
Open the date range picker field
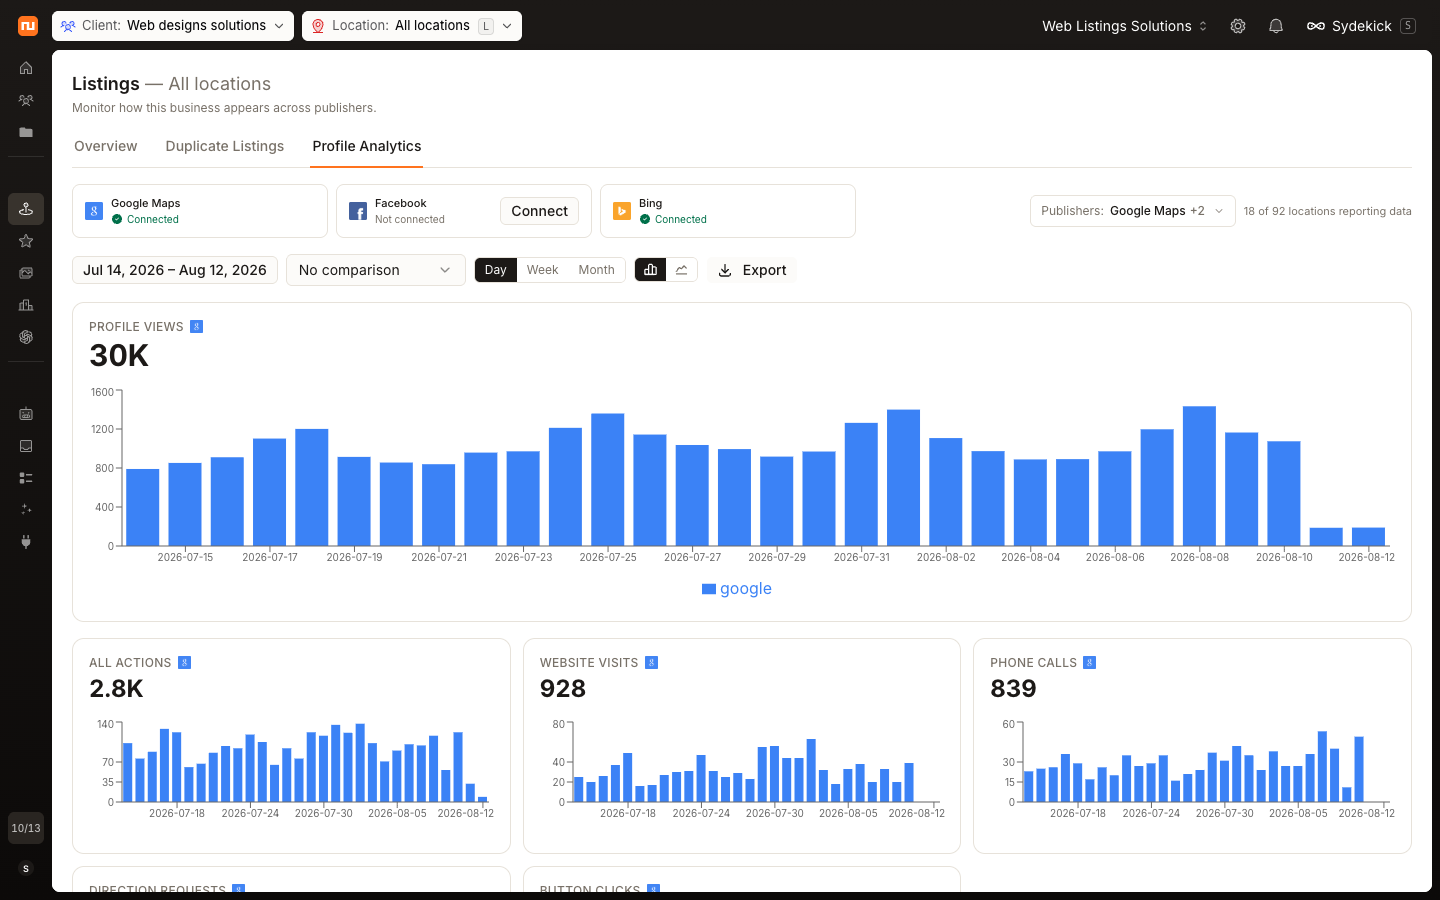point(175,270)
